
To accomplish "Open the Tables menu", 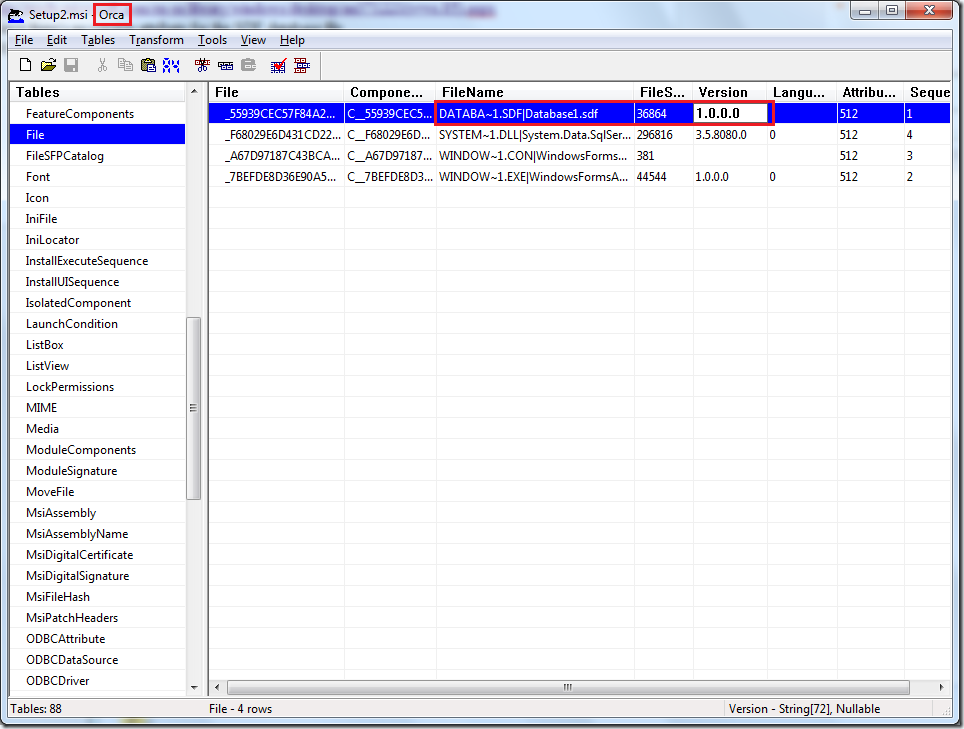I will pos(98,40).
